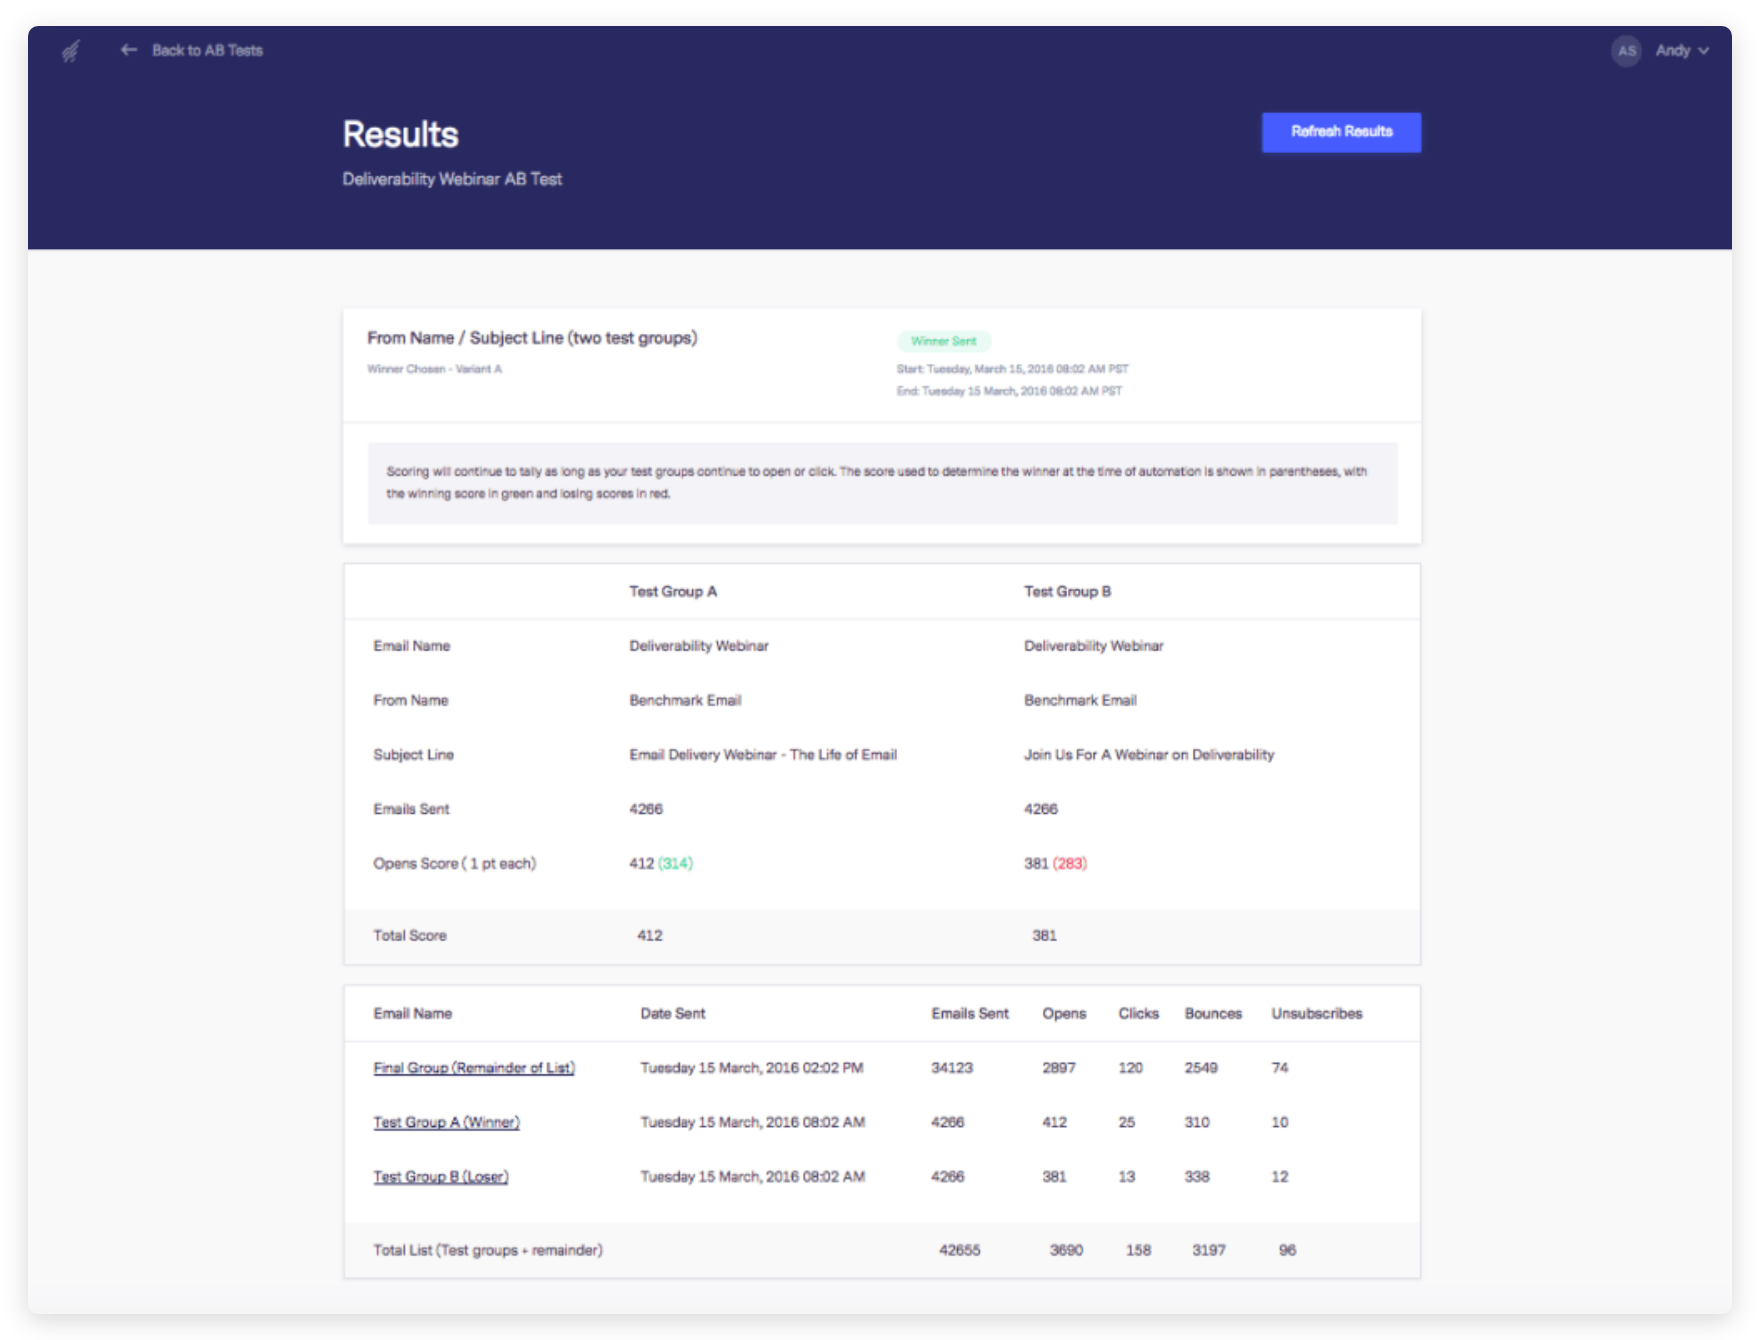
Task: Click the Clicks column header
Action: coord(1138,1014)
